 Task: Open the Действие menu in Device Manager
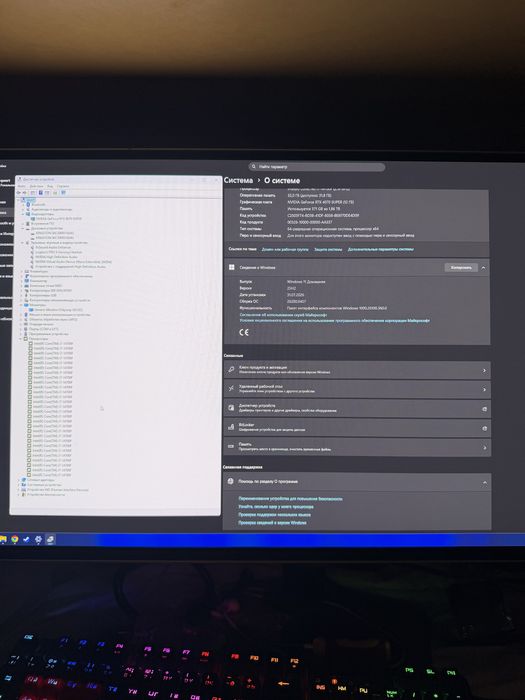[37, 186]
